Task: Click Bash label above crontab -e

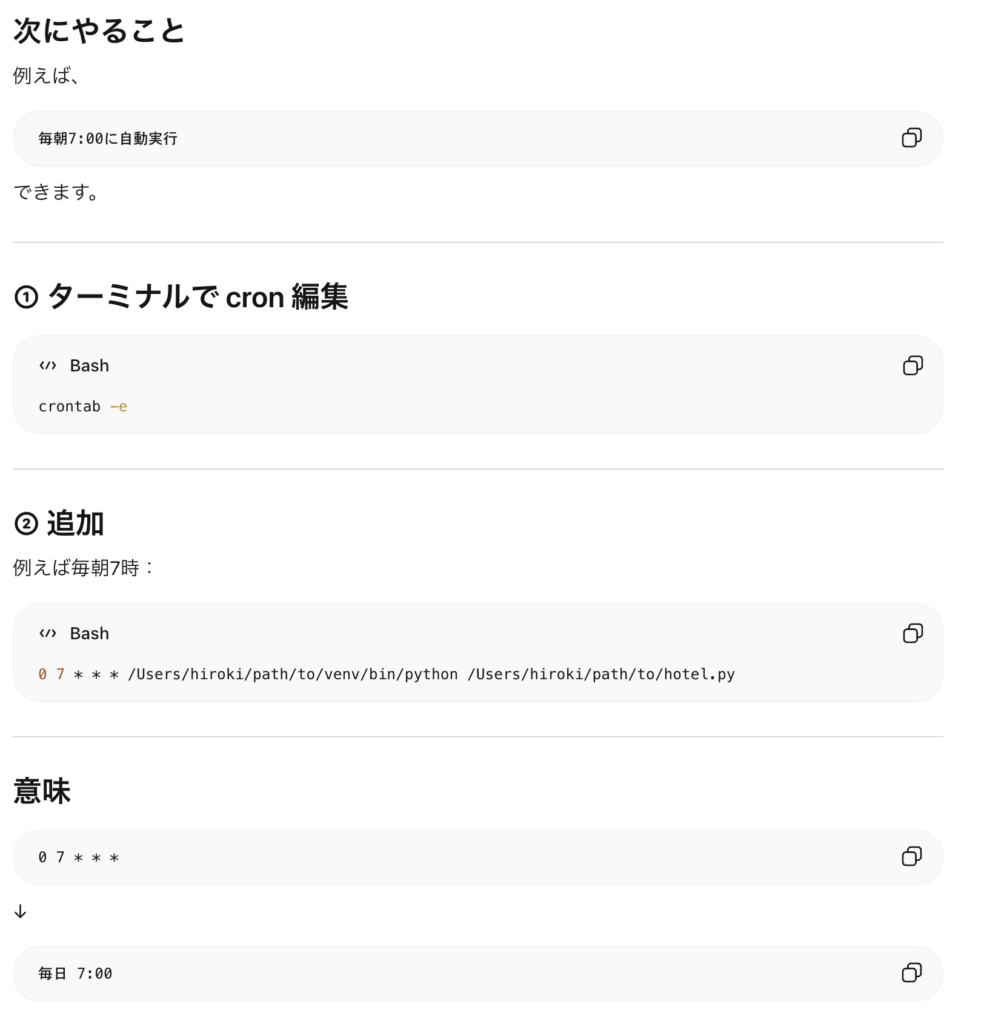Action: pyautogui.click(x=89, y=366)
